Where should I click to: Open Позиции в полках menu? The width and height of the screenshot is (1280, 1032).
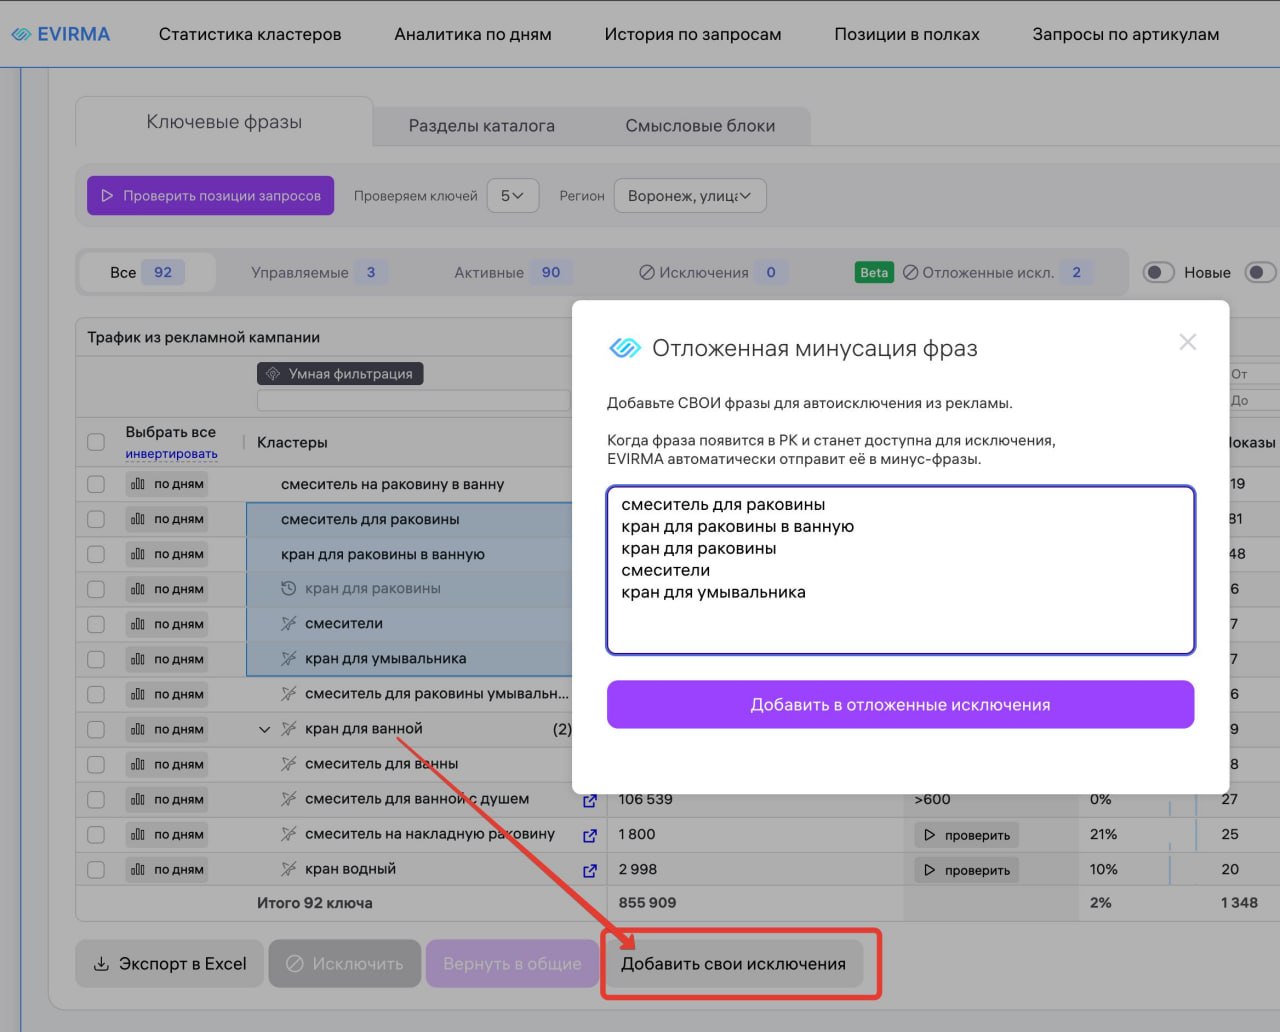click(907, 34)
